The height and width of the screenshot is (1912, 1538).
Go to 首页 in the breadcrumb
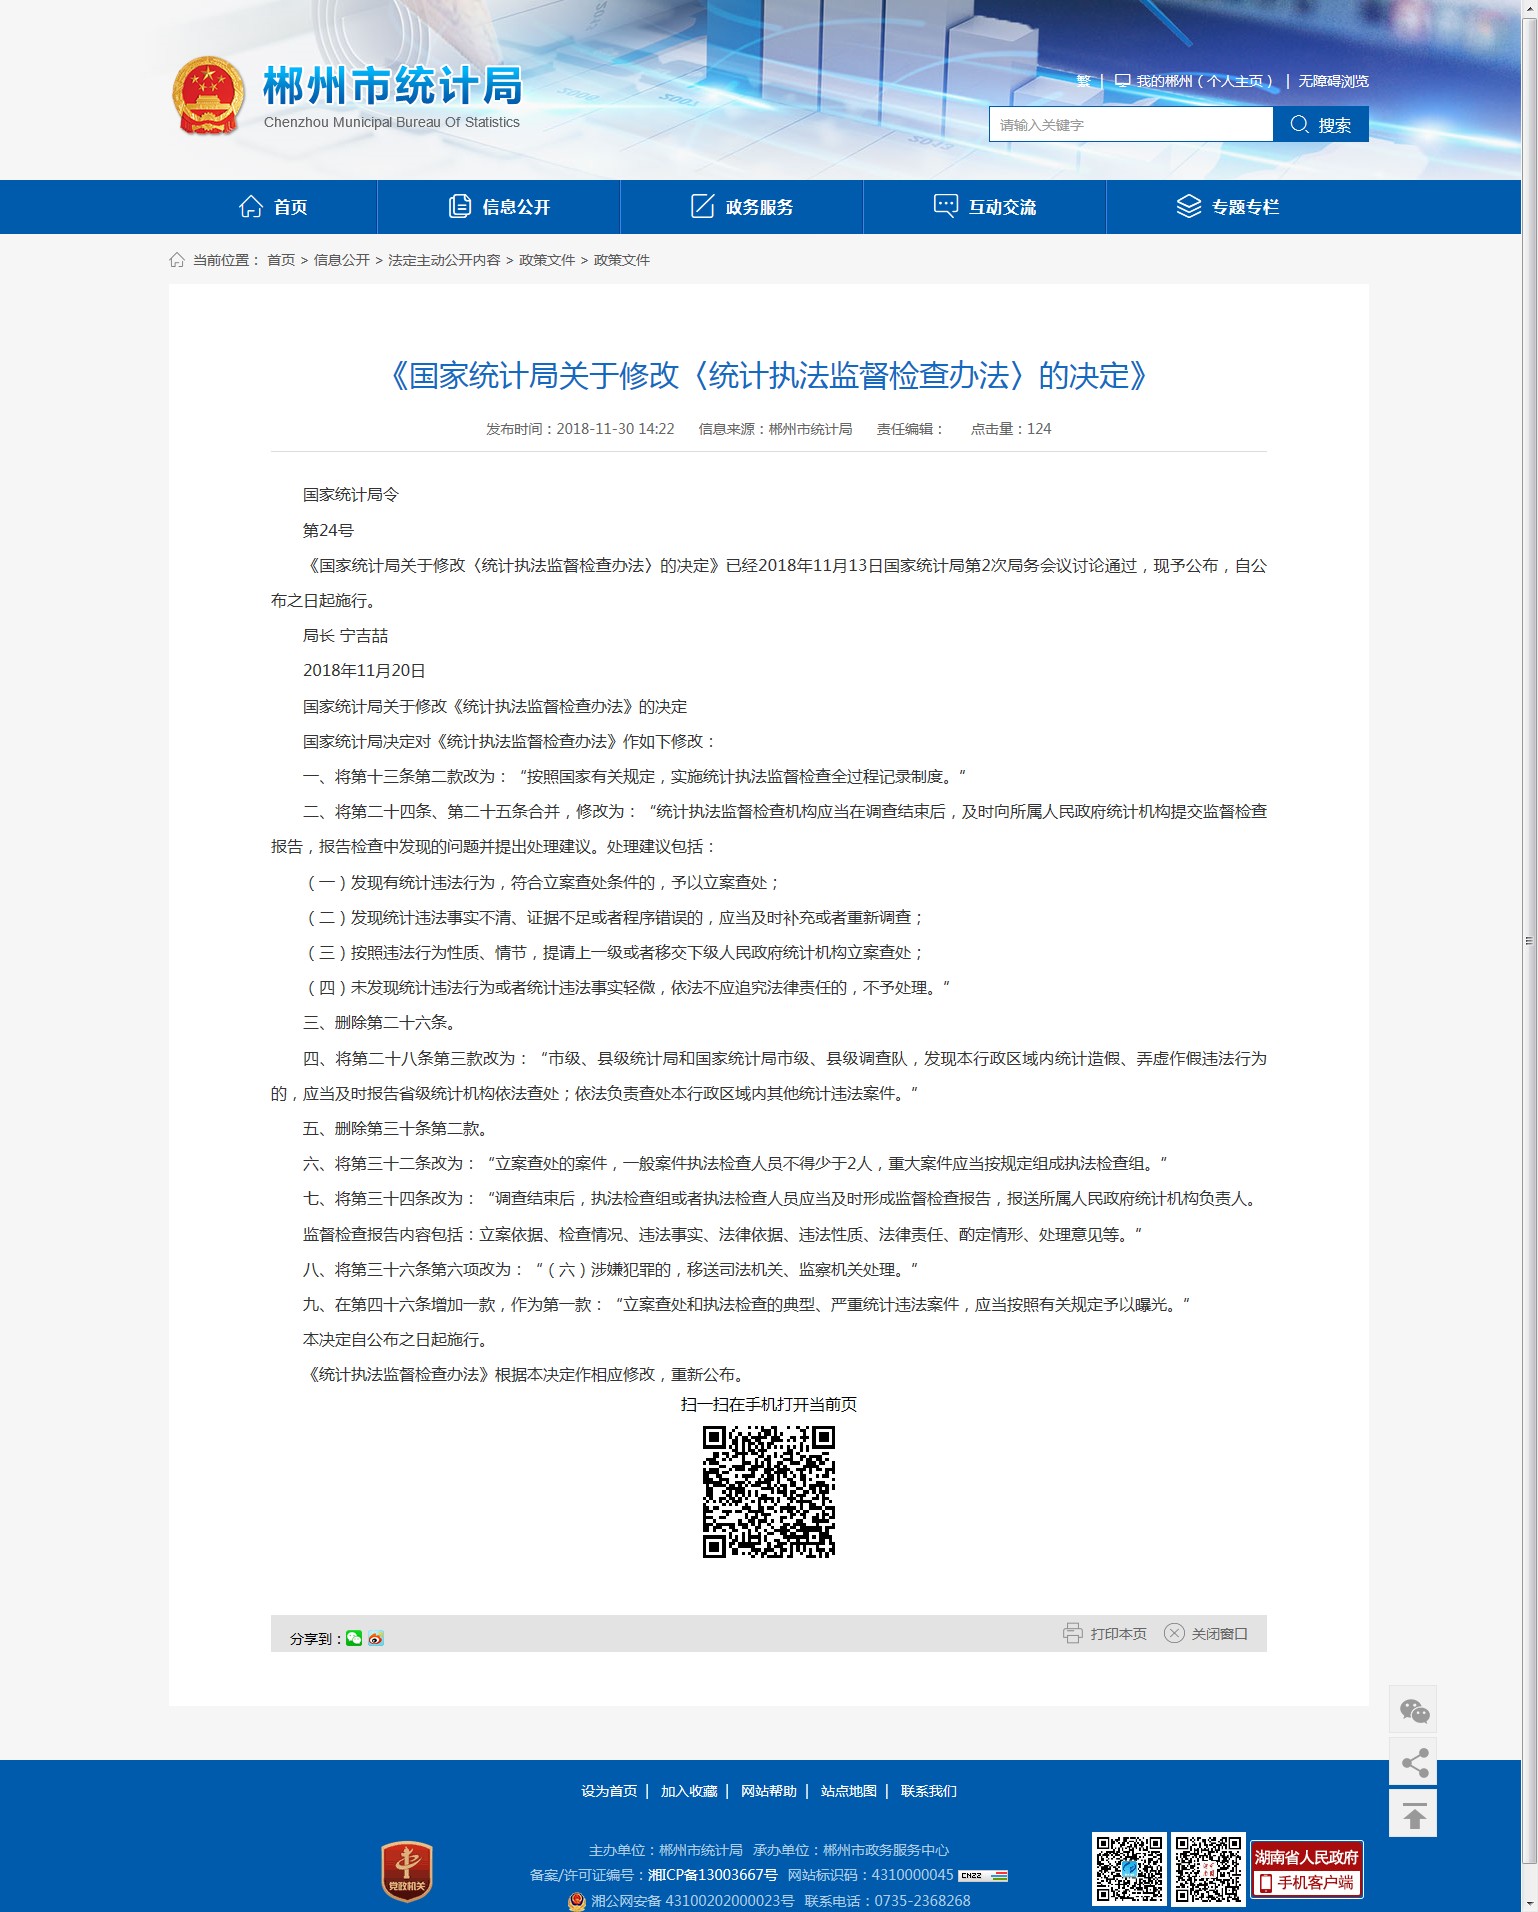tap(281, 260)
